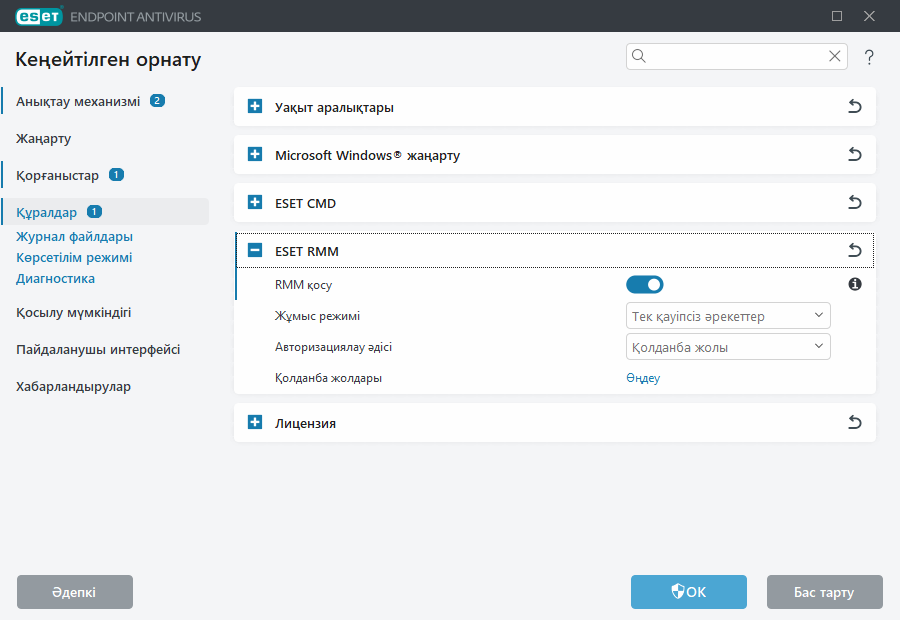Reset the ESET RMM section settings
Screen dimensions: 900x620
tap(854, 251)
